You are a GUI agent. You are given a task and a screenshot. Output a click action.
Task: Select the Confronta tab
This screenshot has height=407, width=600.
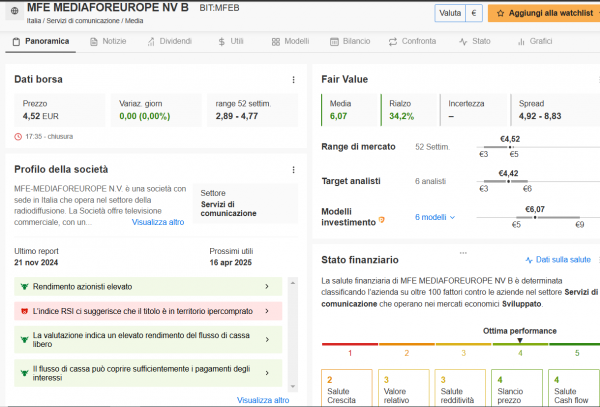pos(412,41)
